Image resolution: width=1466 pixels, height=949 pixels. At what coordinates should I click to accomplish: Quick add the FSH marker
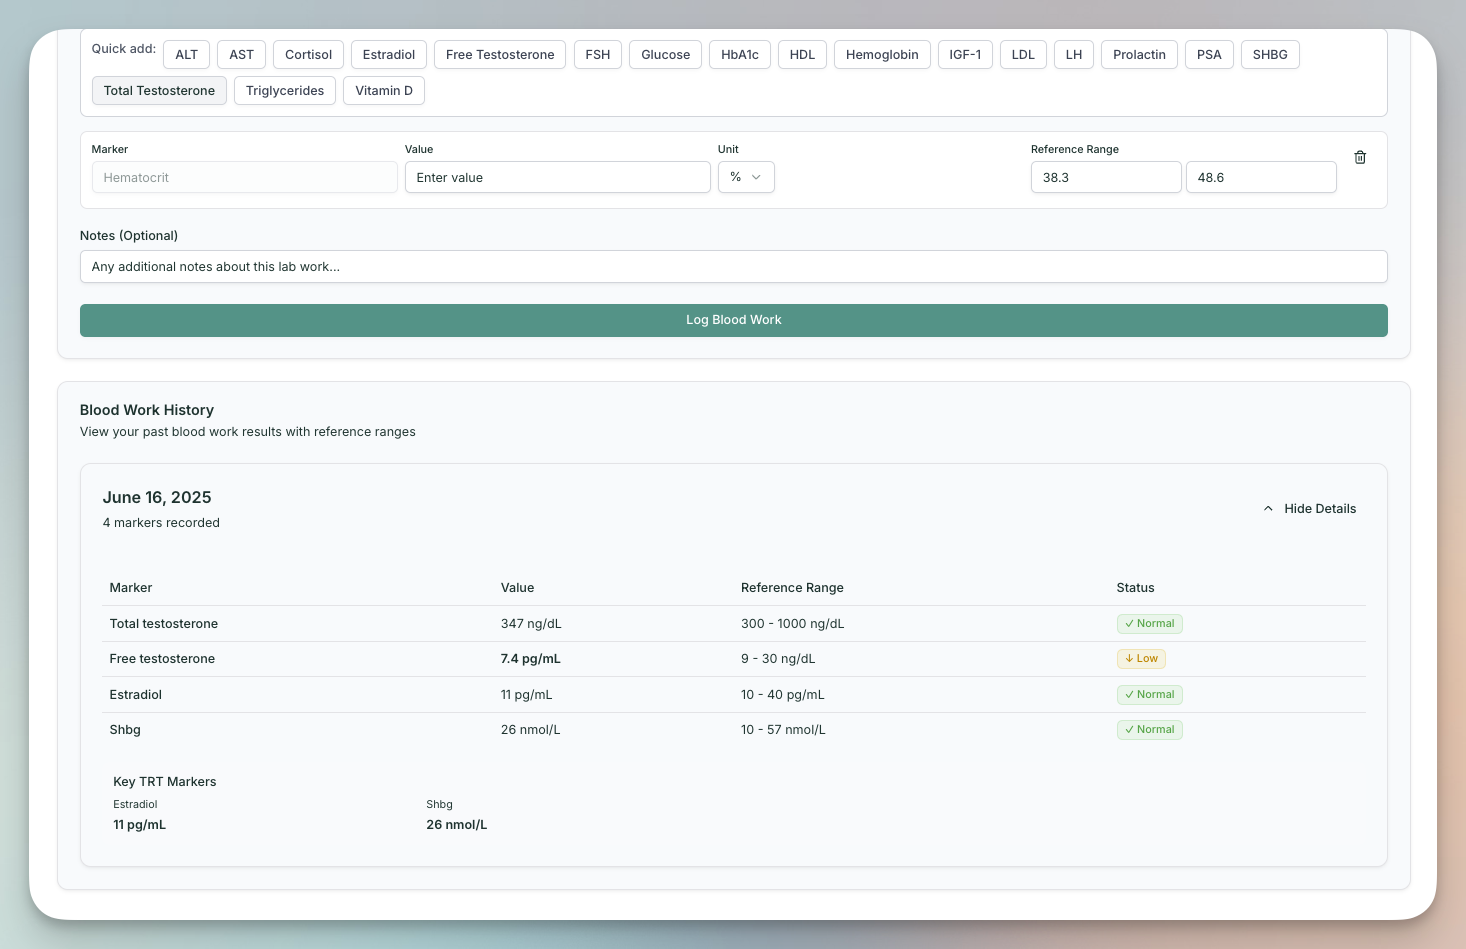coord(598,54)
